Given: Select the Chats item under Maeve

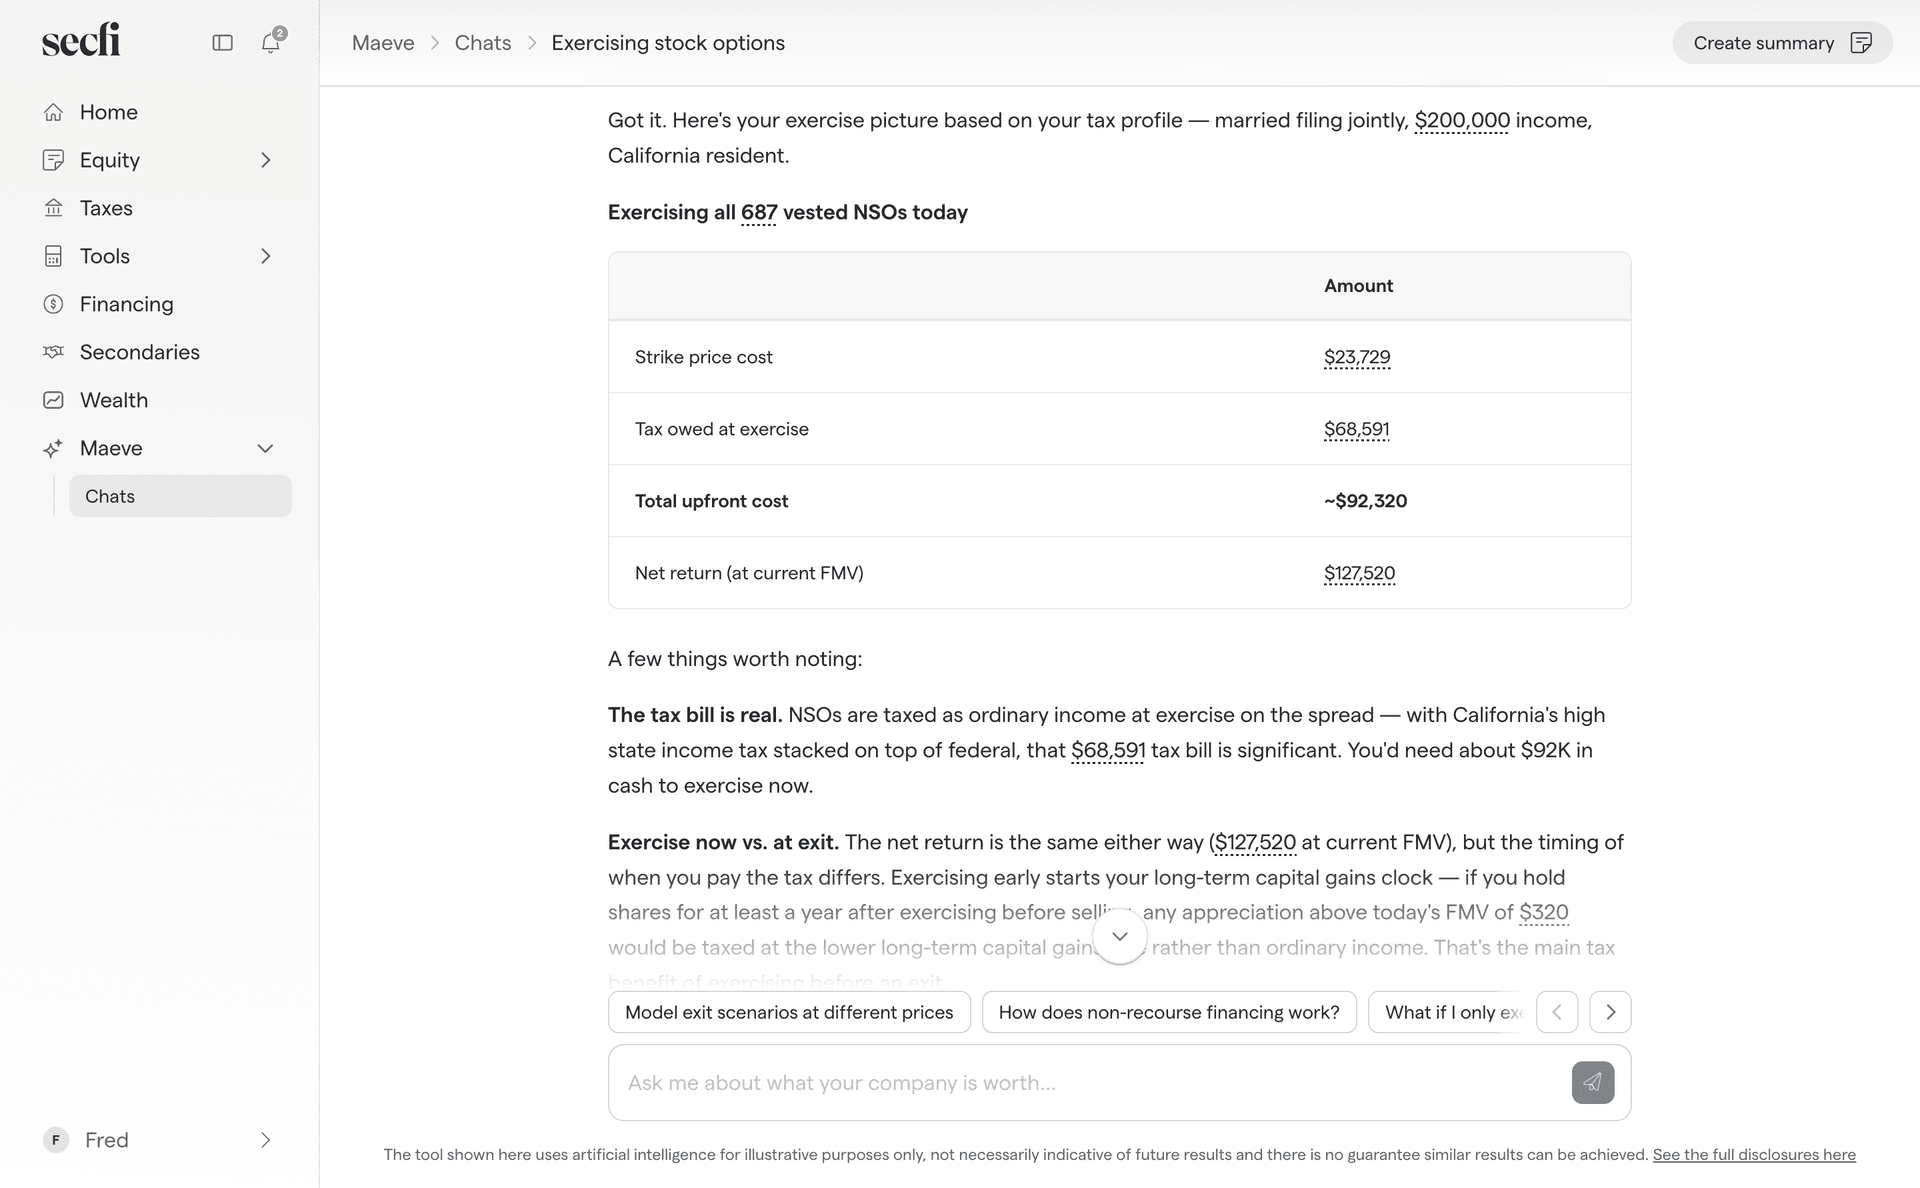Looking at the screenshot, I should point(180,496).
